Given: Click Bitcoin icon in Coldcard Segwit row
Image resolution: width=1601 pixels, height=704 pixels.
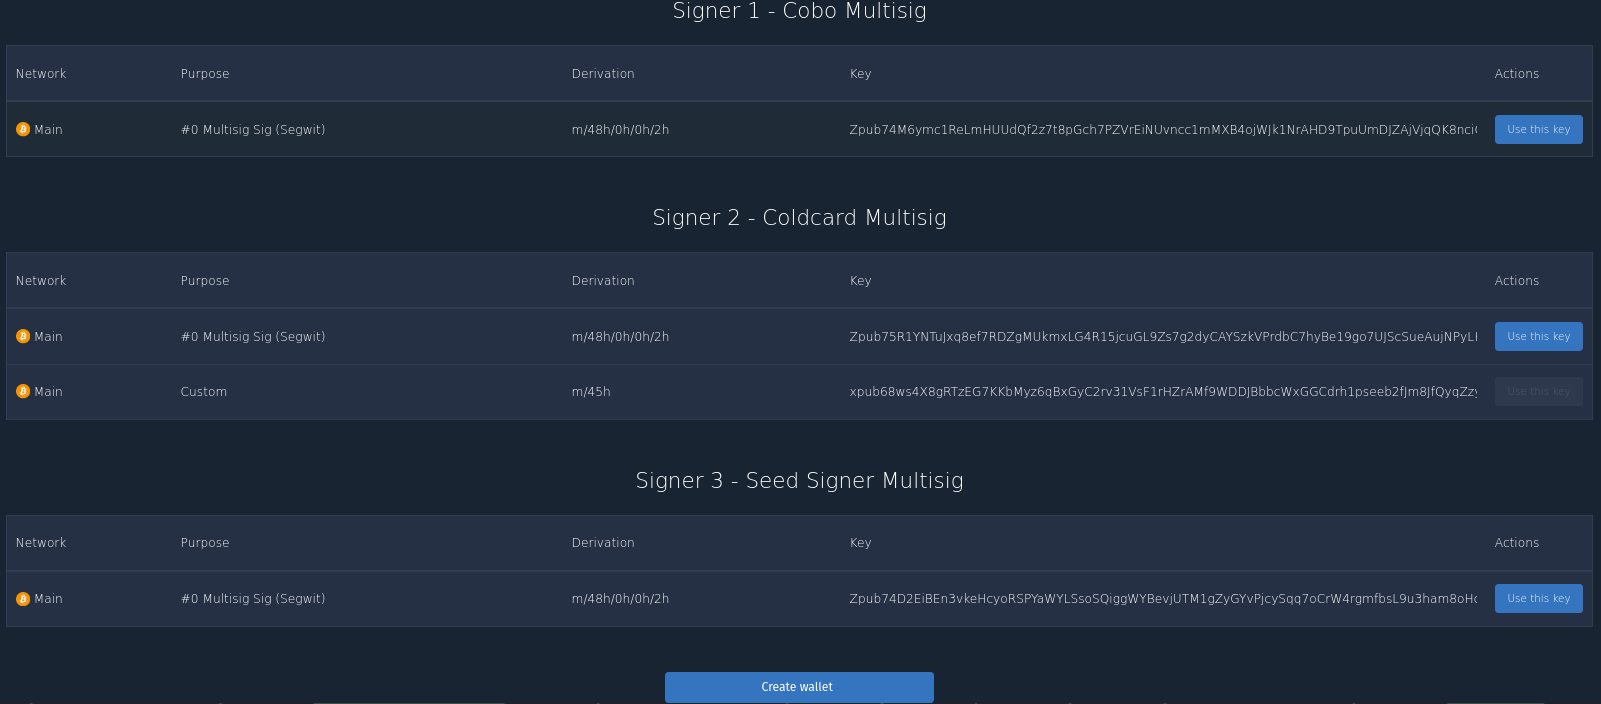Looking at the screenshot, I should pyautogui.click(x=23, y=336).
